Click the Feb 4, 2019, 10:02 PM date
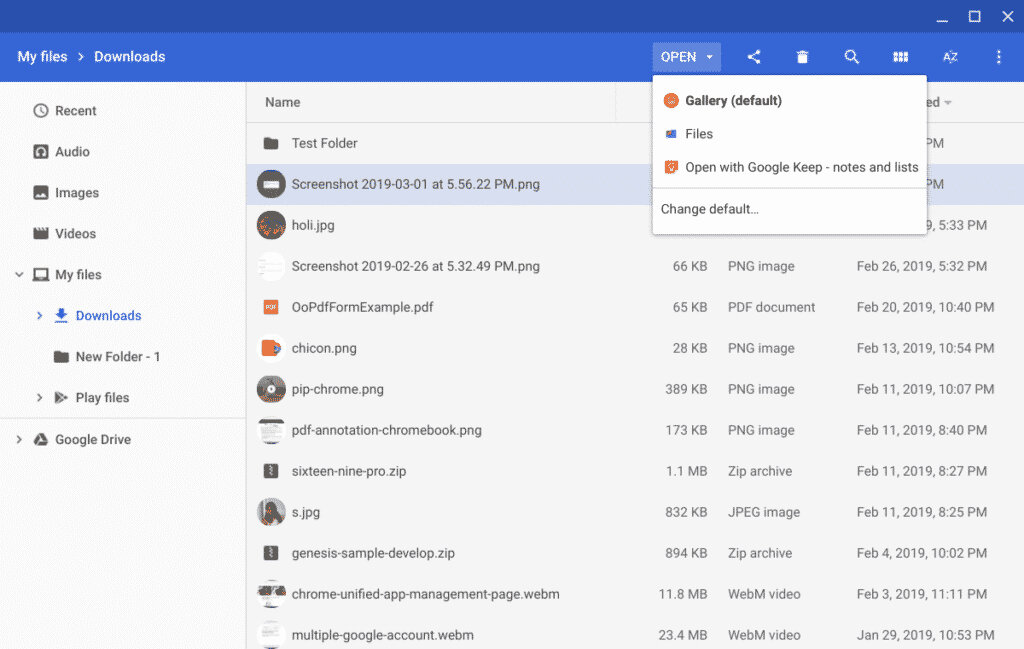The width and height of the screenshot is (1024, 649). pyautogui.click(x=921, y=553)
